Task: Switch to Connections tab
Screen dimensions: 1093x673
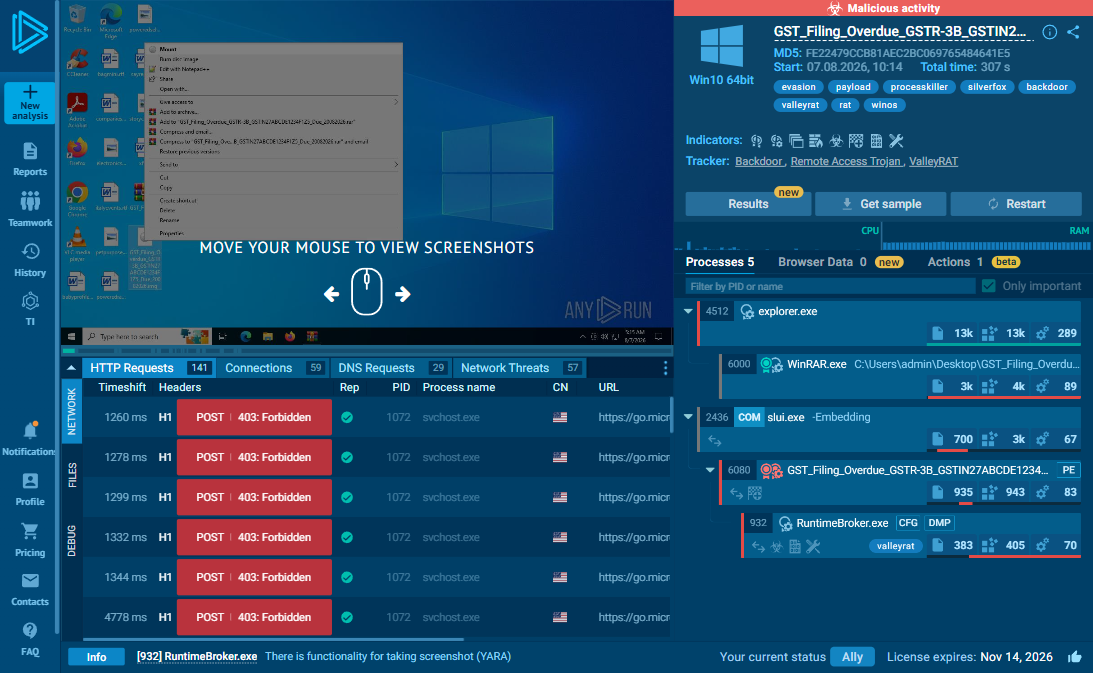Action: 275,368
